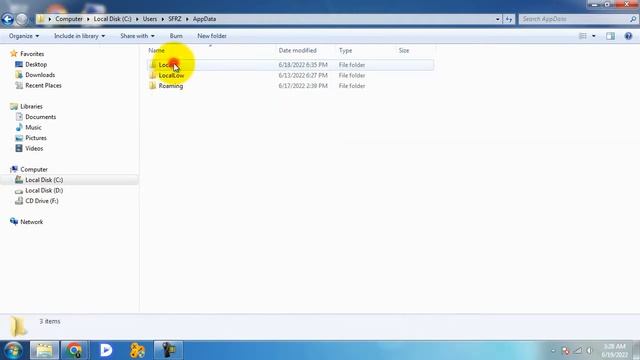The image size is (640, 360).
Task: Click the Roaming folder icon
Action: tap(152, 86)
